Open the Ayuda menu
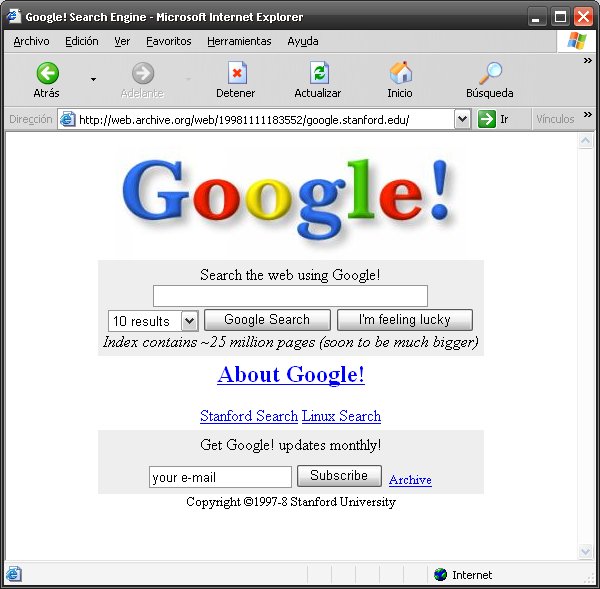Image resolution: width=600 pixels, height=589 pixels. pos(303,41)
